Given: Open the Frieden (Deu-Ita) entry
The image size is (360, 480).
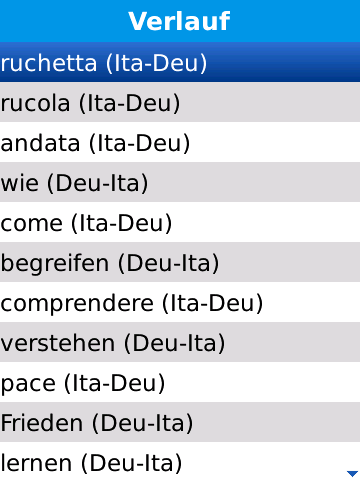Looking at the screenshot, I should [180, 422].
